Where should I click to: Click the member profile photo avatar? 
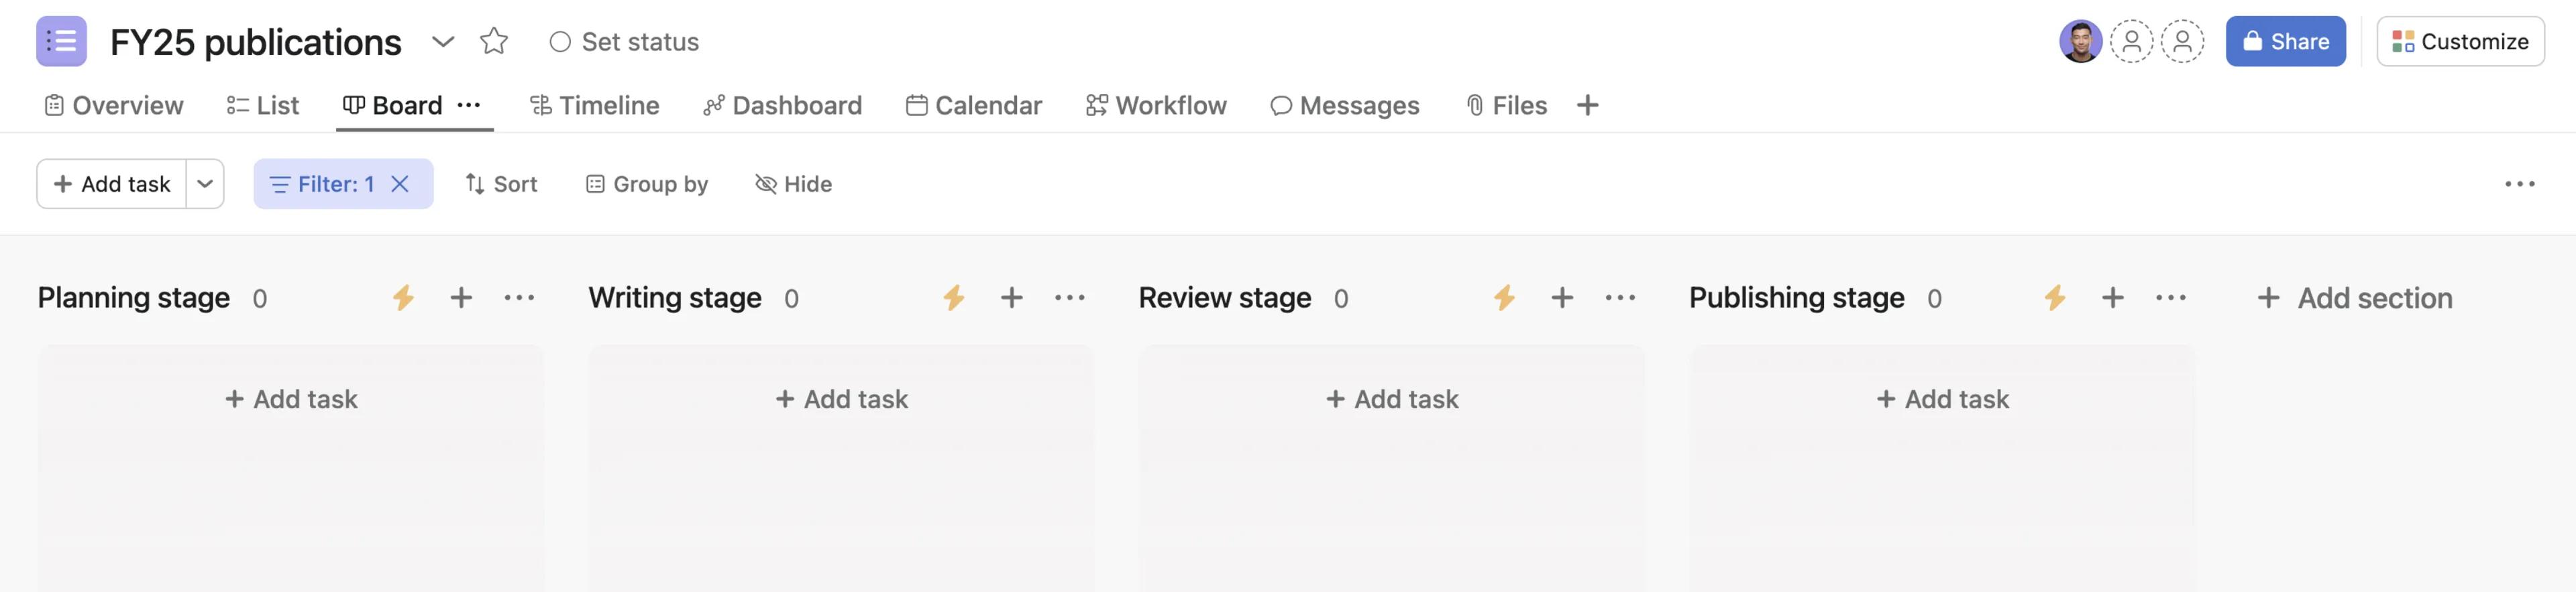[x=2080, y=42]
